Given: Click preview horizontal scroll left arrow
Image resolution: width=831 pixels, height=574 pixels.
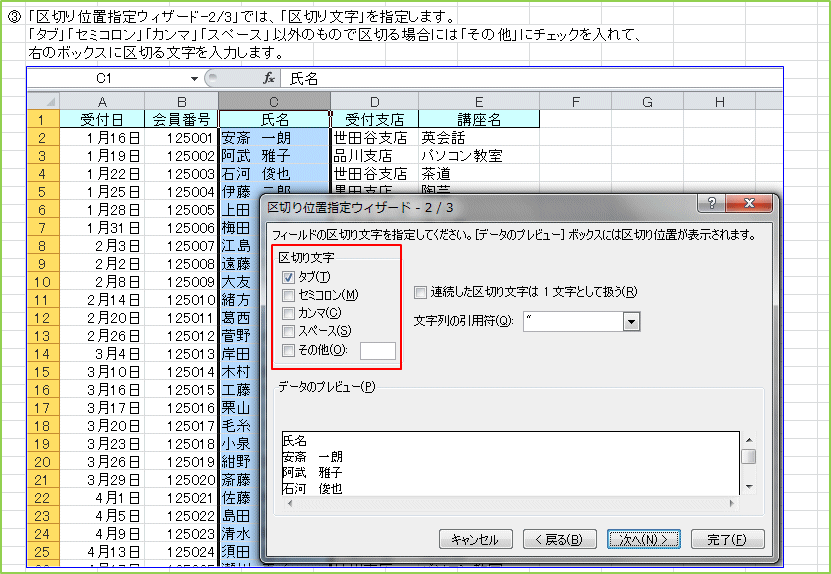Looking at the screenshot, I should click(x=289, y=503).
